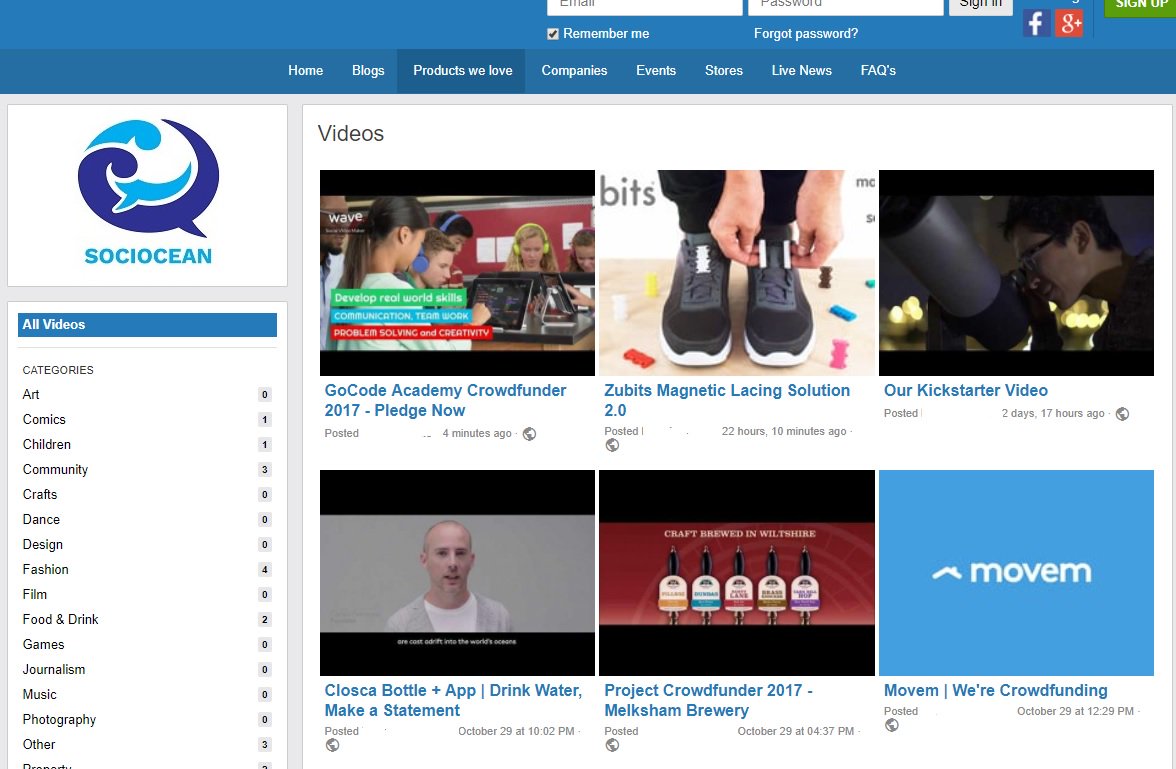Open the Events menu item
Image resolution: width=1176 pixels, height=769 pixels.
point(656,71)
